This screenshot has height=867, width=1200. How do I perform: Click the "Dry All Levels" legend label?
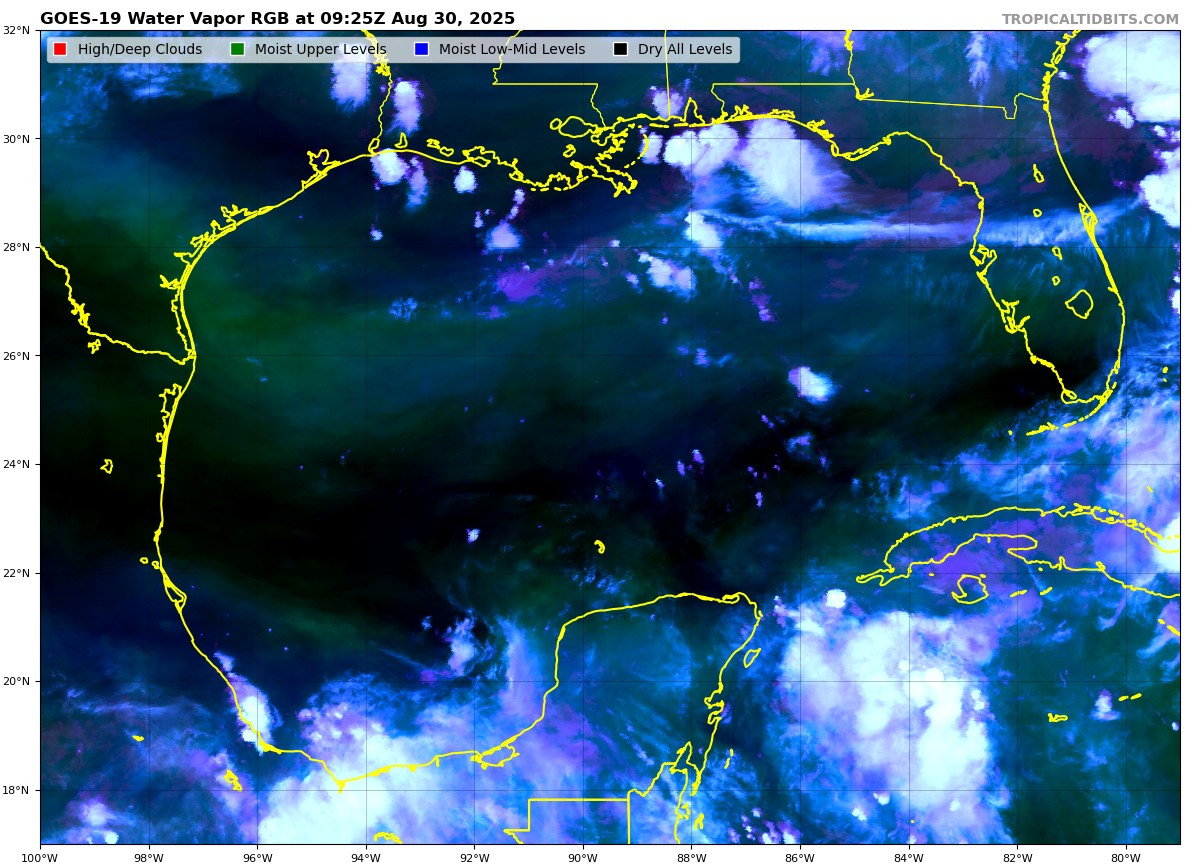pyautogui.click(x=685, y=49)
